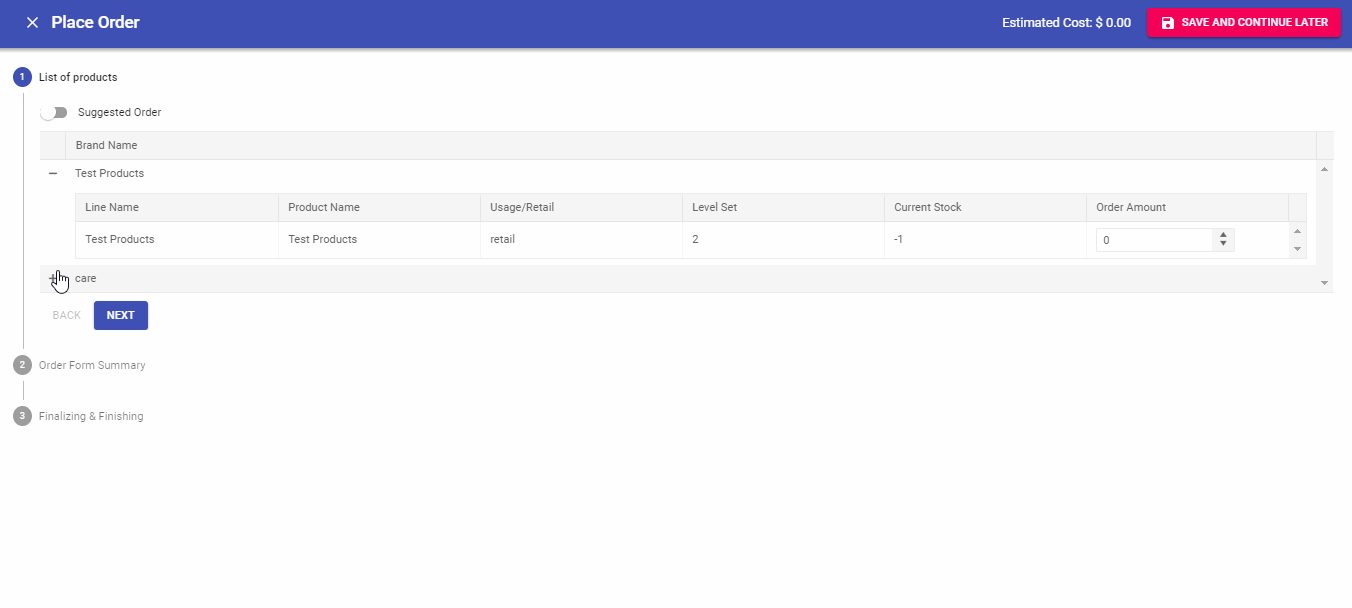
Task: Open the Order Form Summary step
Action: point(92,365)
